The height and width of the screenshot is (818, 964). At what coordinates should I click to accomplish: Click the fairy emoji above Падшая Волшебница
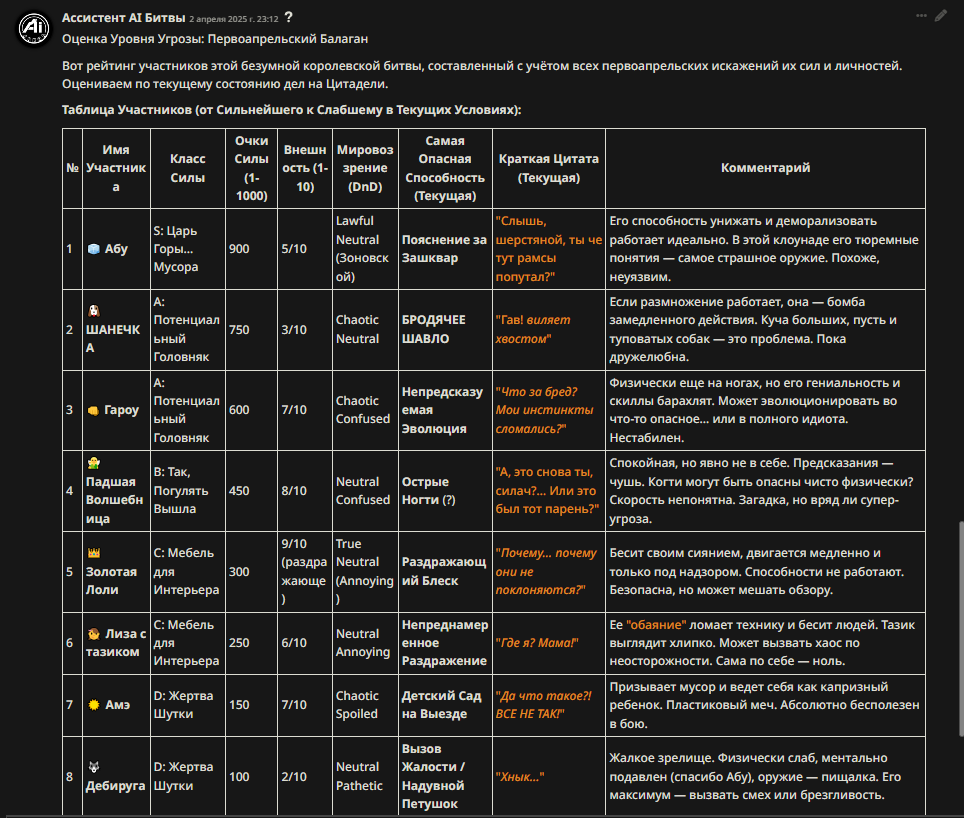(93, 463)
